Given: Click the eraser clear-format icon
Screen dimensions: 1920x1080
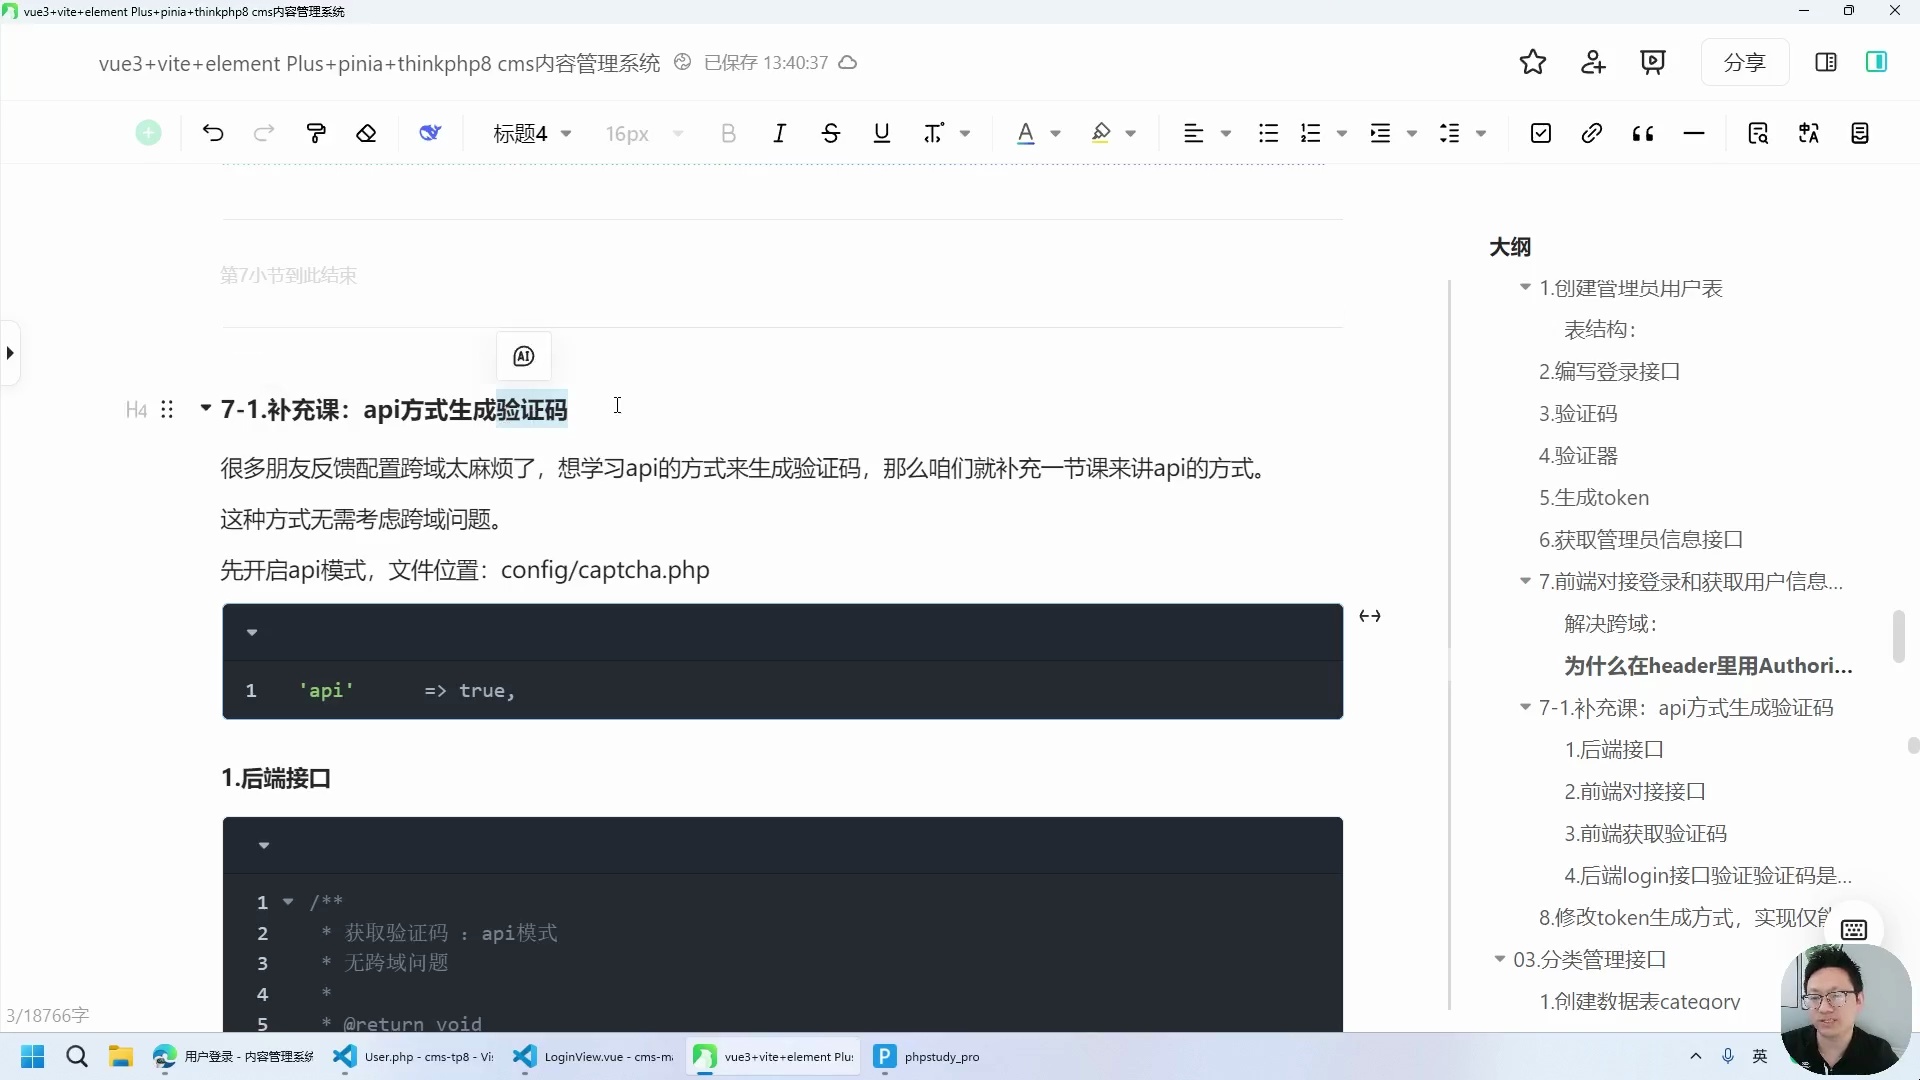Looking at the screenshot, I should point(366,133).
